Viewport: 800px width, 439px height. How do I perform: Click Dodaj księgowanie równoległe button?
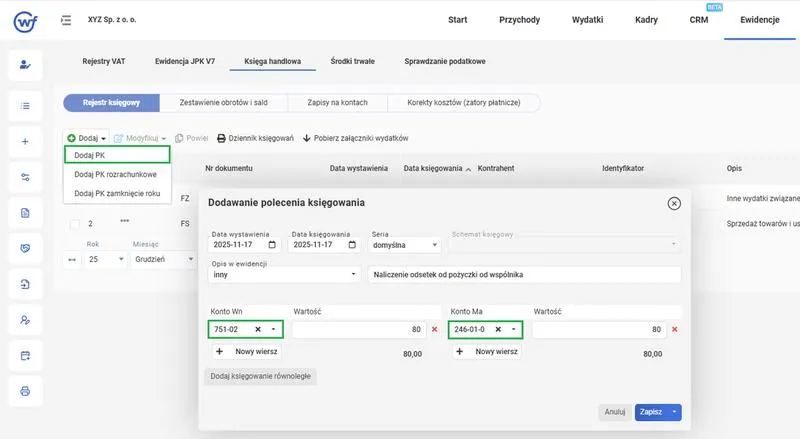pos(260,376)
